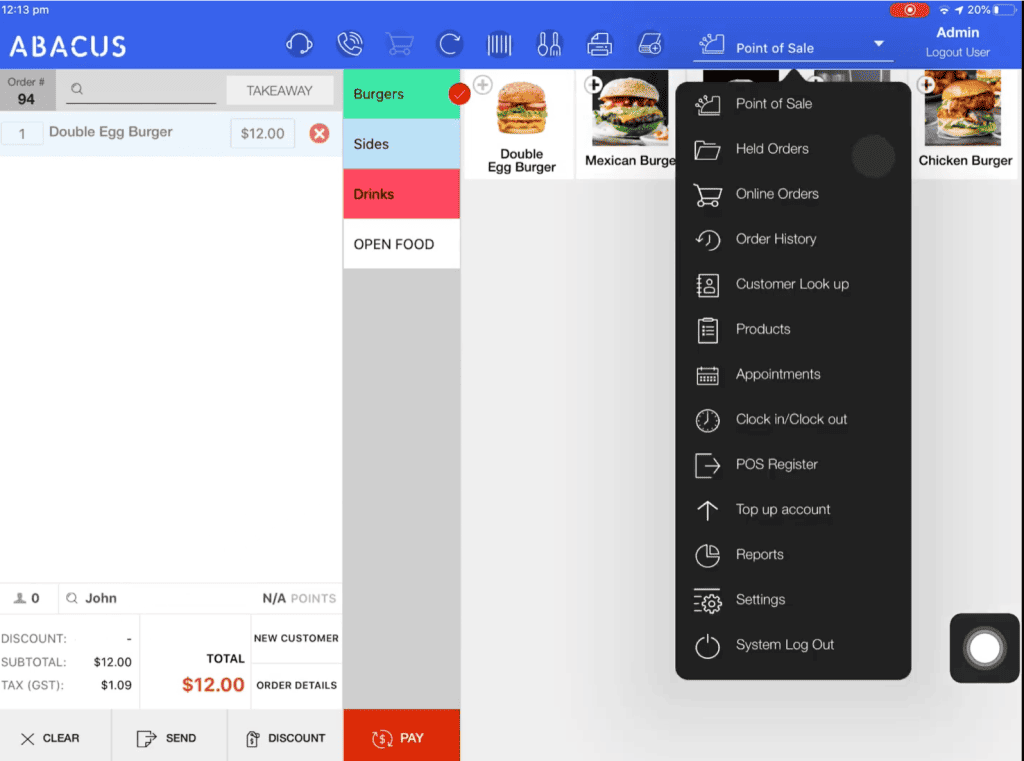Click the phone call icon in toolbar
Screen dimensions: 1024x761
point(350,43)
